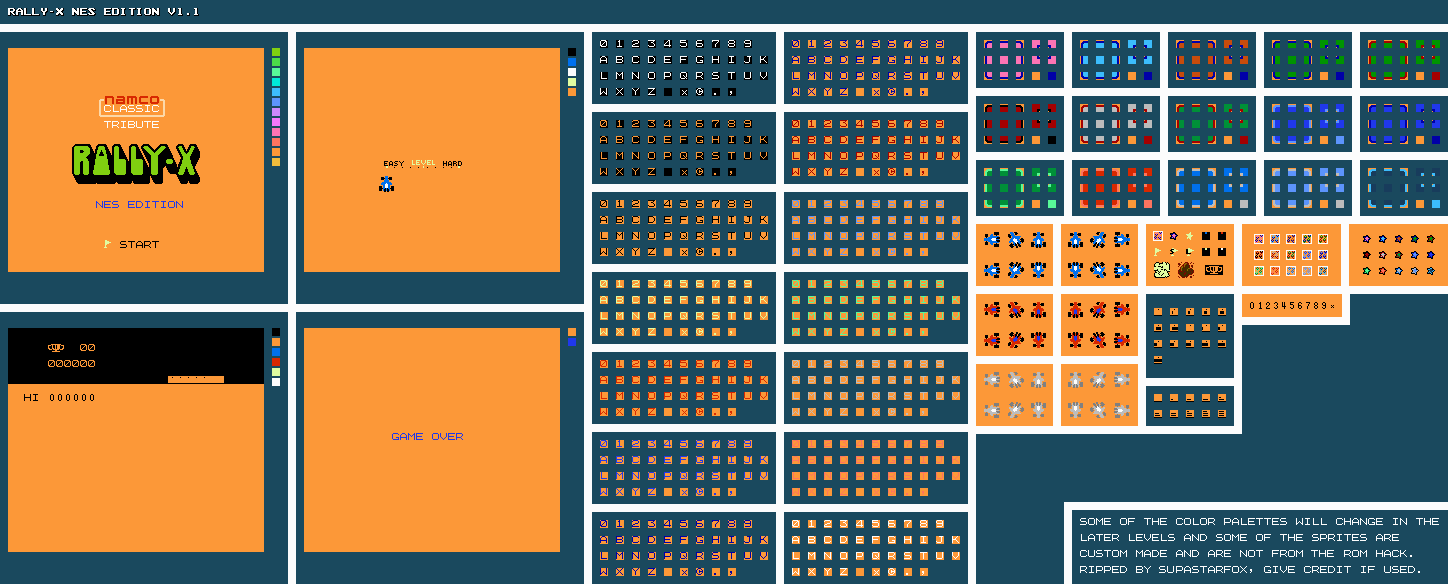This screenshot has height=584, width=1448.
Task: Click the CUSTOM MADE AND ARE NOT line
Action: (1247, 553)
